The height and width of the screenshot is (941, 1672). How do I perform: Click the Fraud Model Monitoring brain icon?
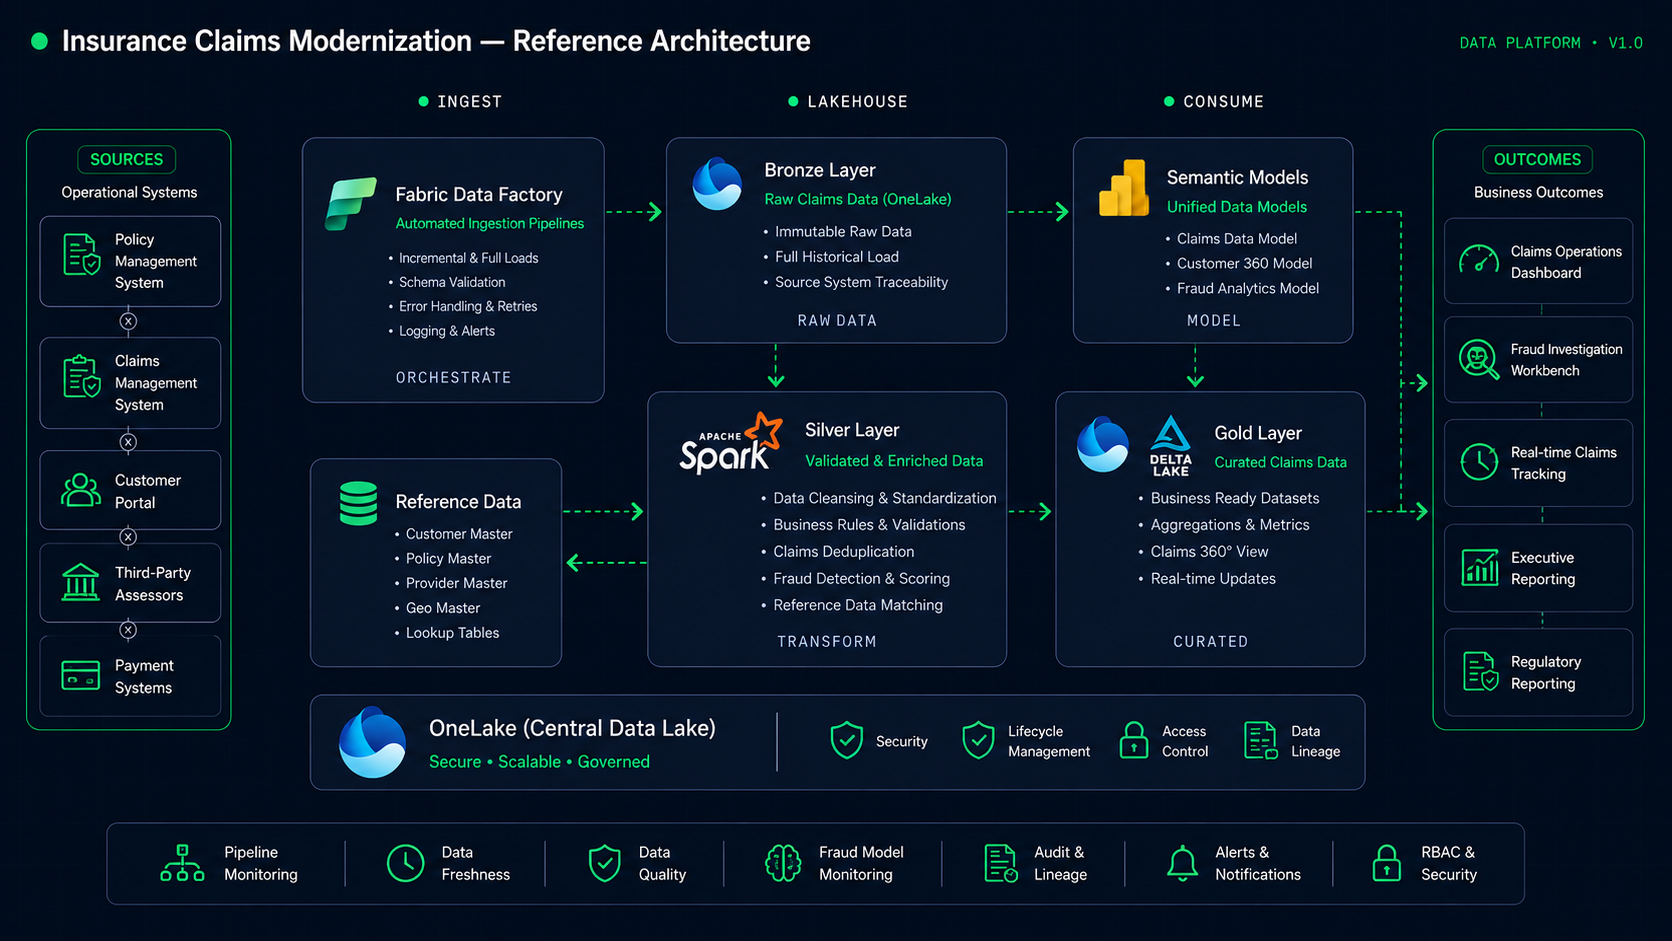(783, 863)
